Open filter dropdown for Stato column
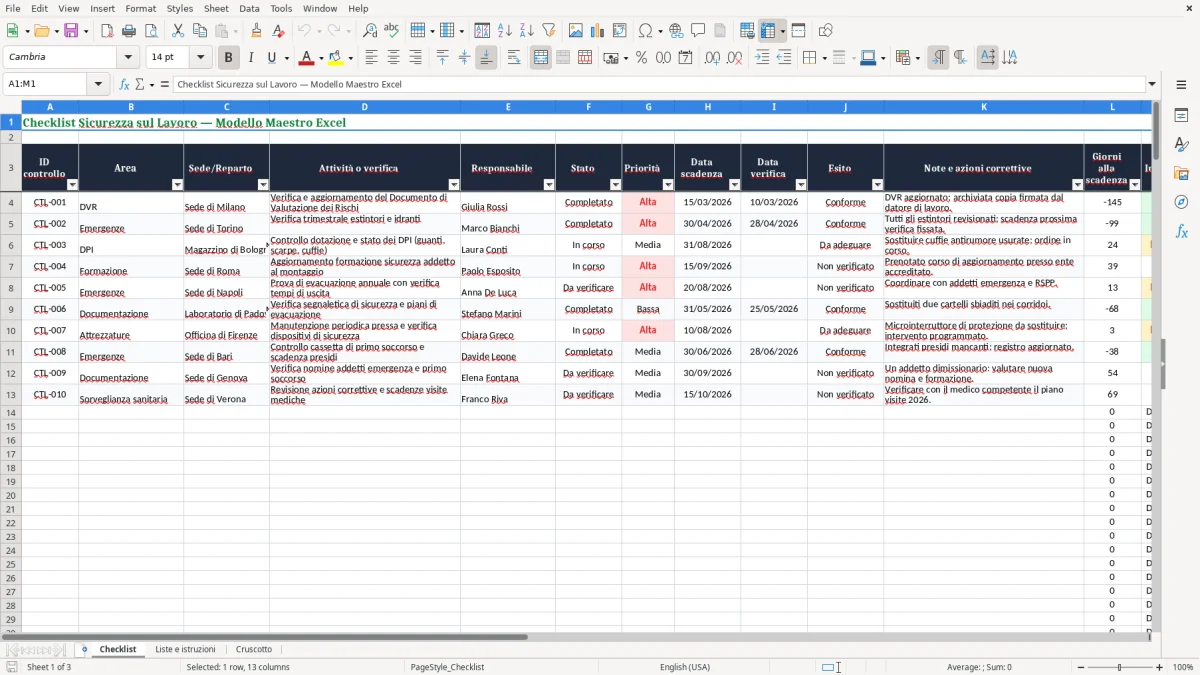 pos(615,185)
